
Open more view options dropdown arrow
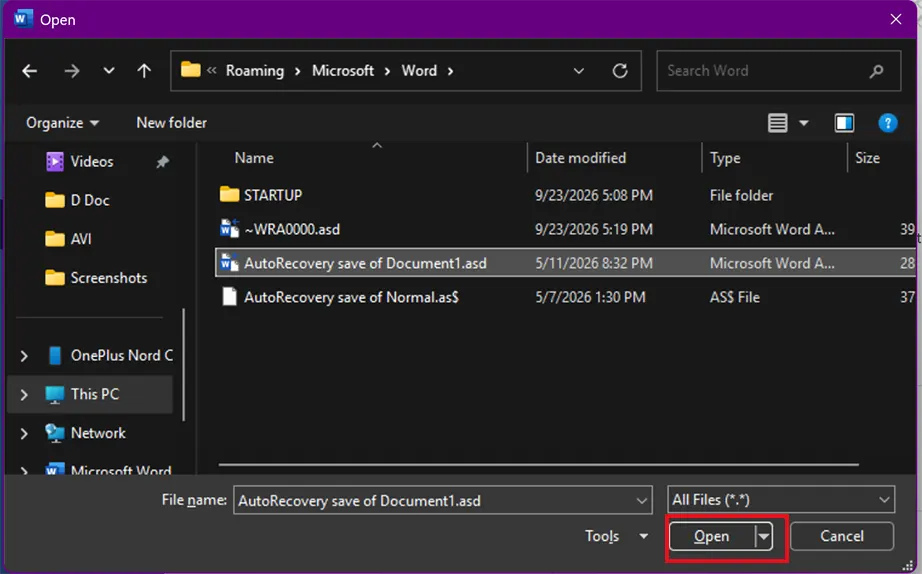804,123
